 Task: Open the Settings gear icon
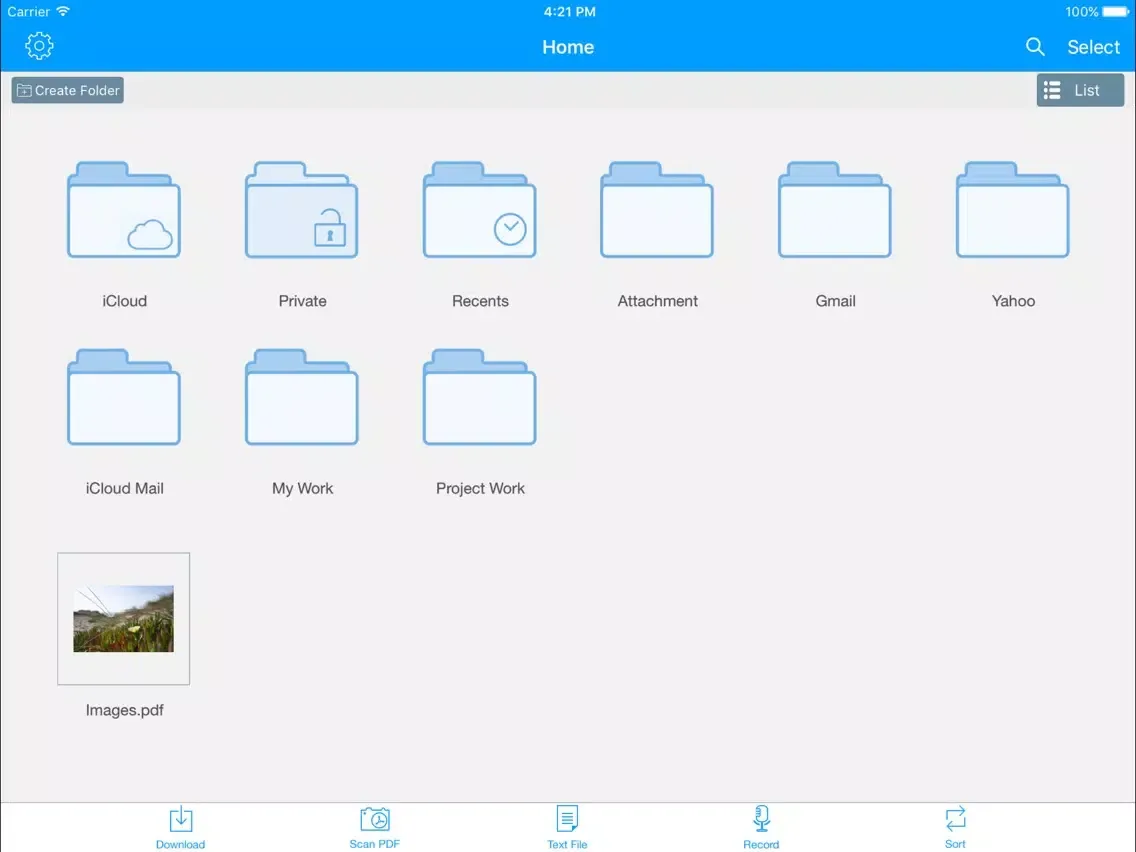[x=39, y=45]
